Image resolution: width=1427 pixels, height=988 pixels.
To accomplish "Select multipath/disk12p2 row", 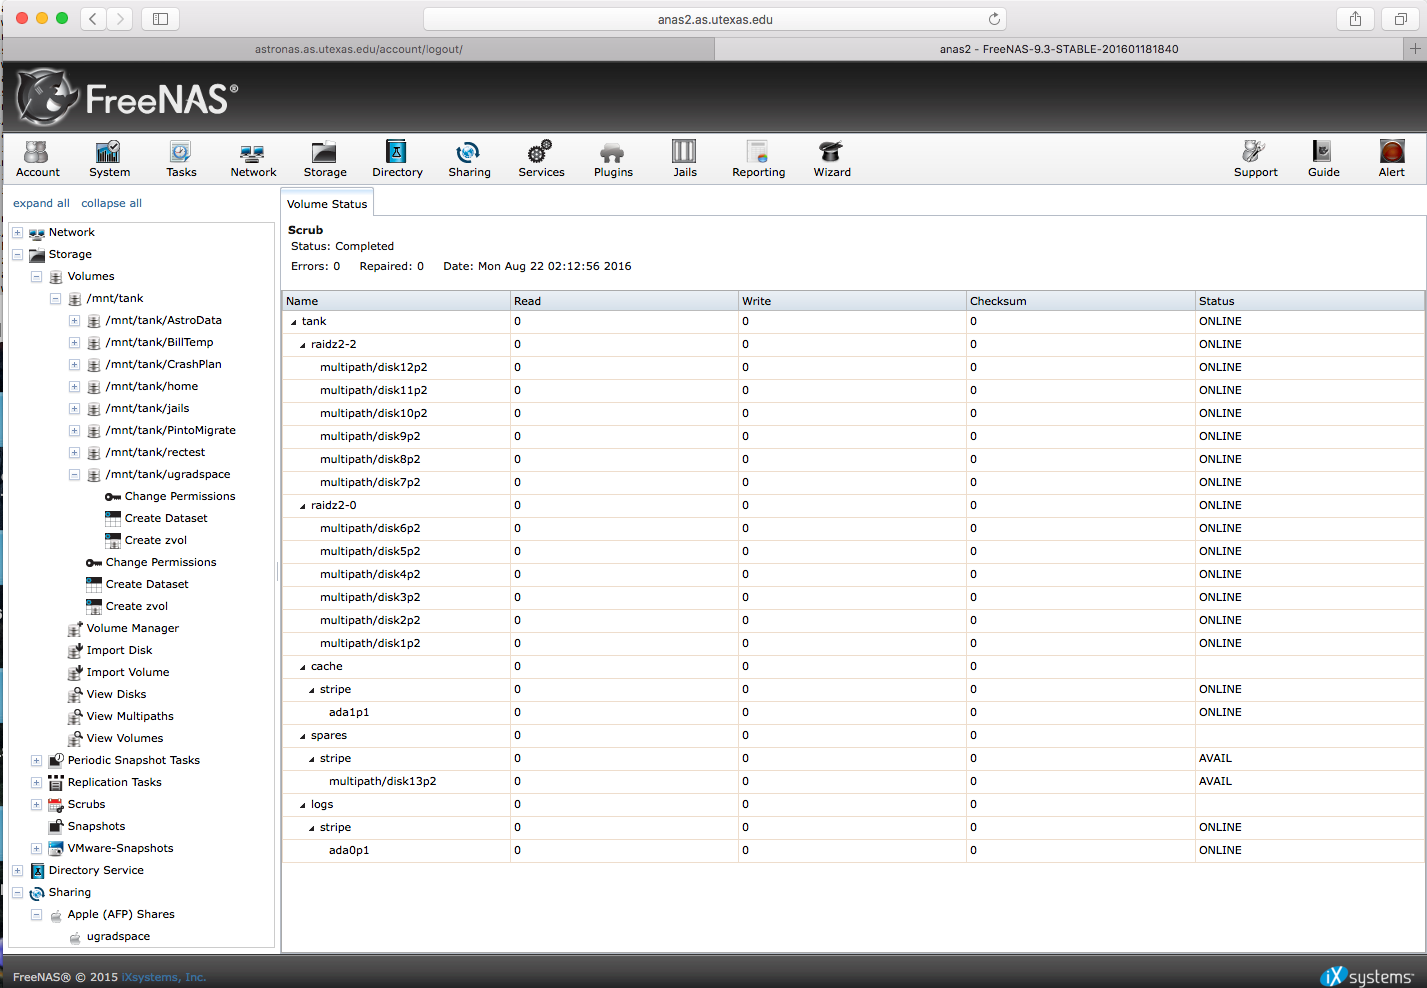I will 853,367.
